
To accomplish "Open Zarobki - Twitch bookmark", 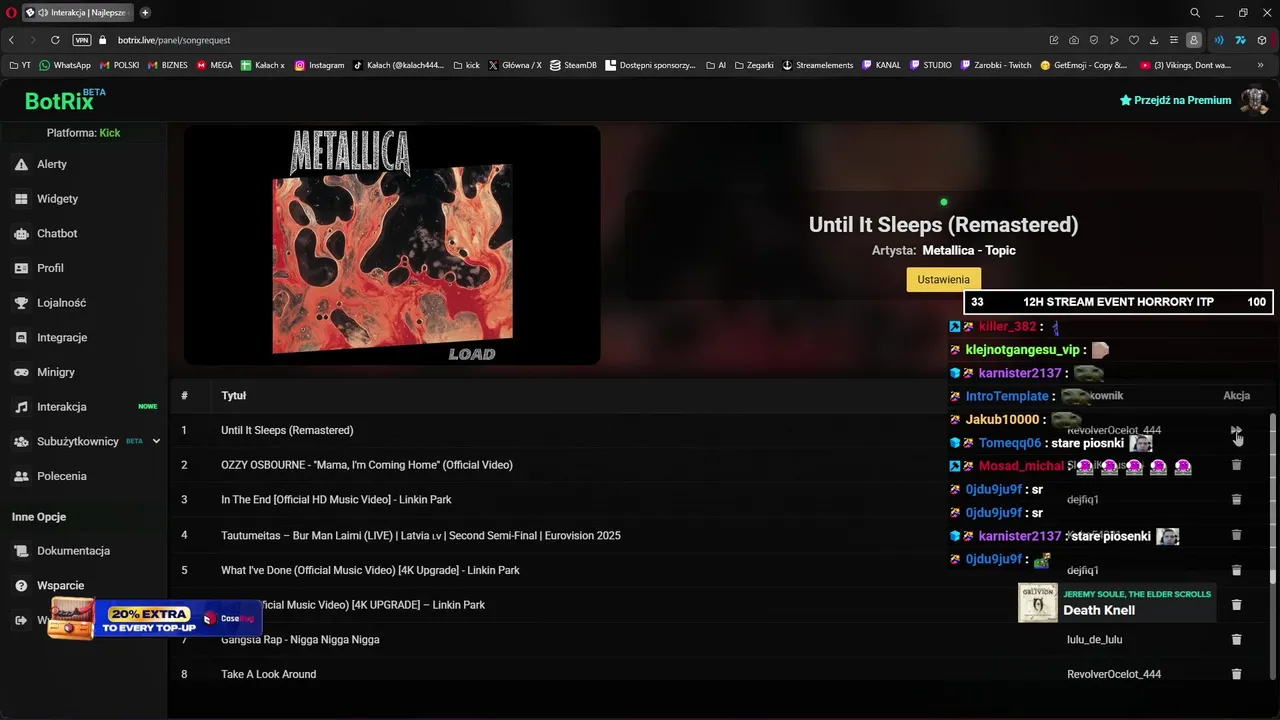I will 996,65.
